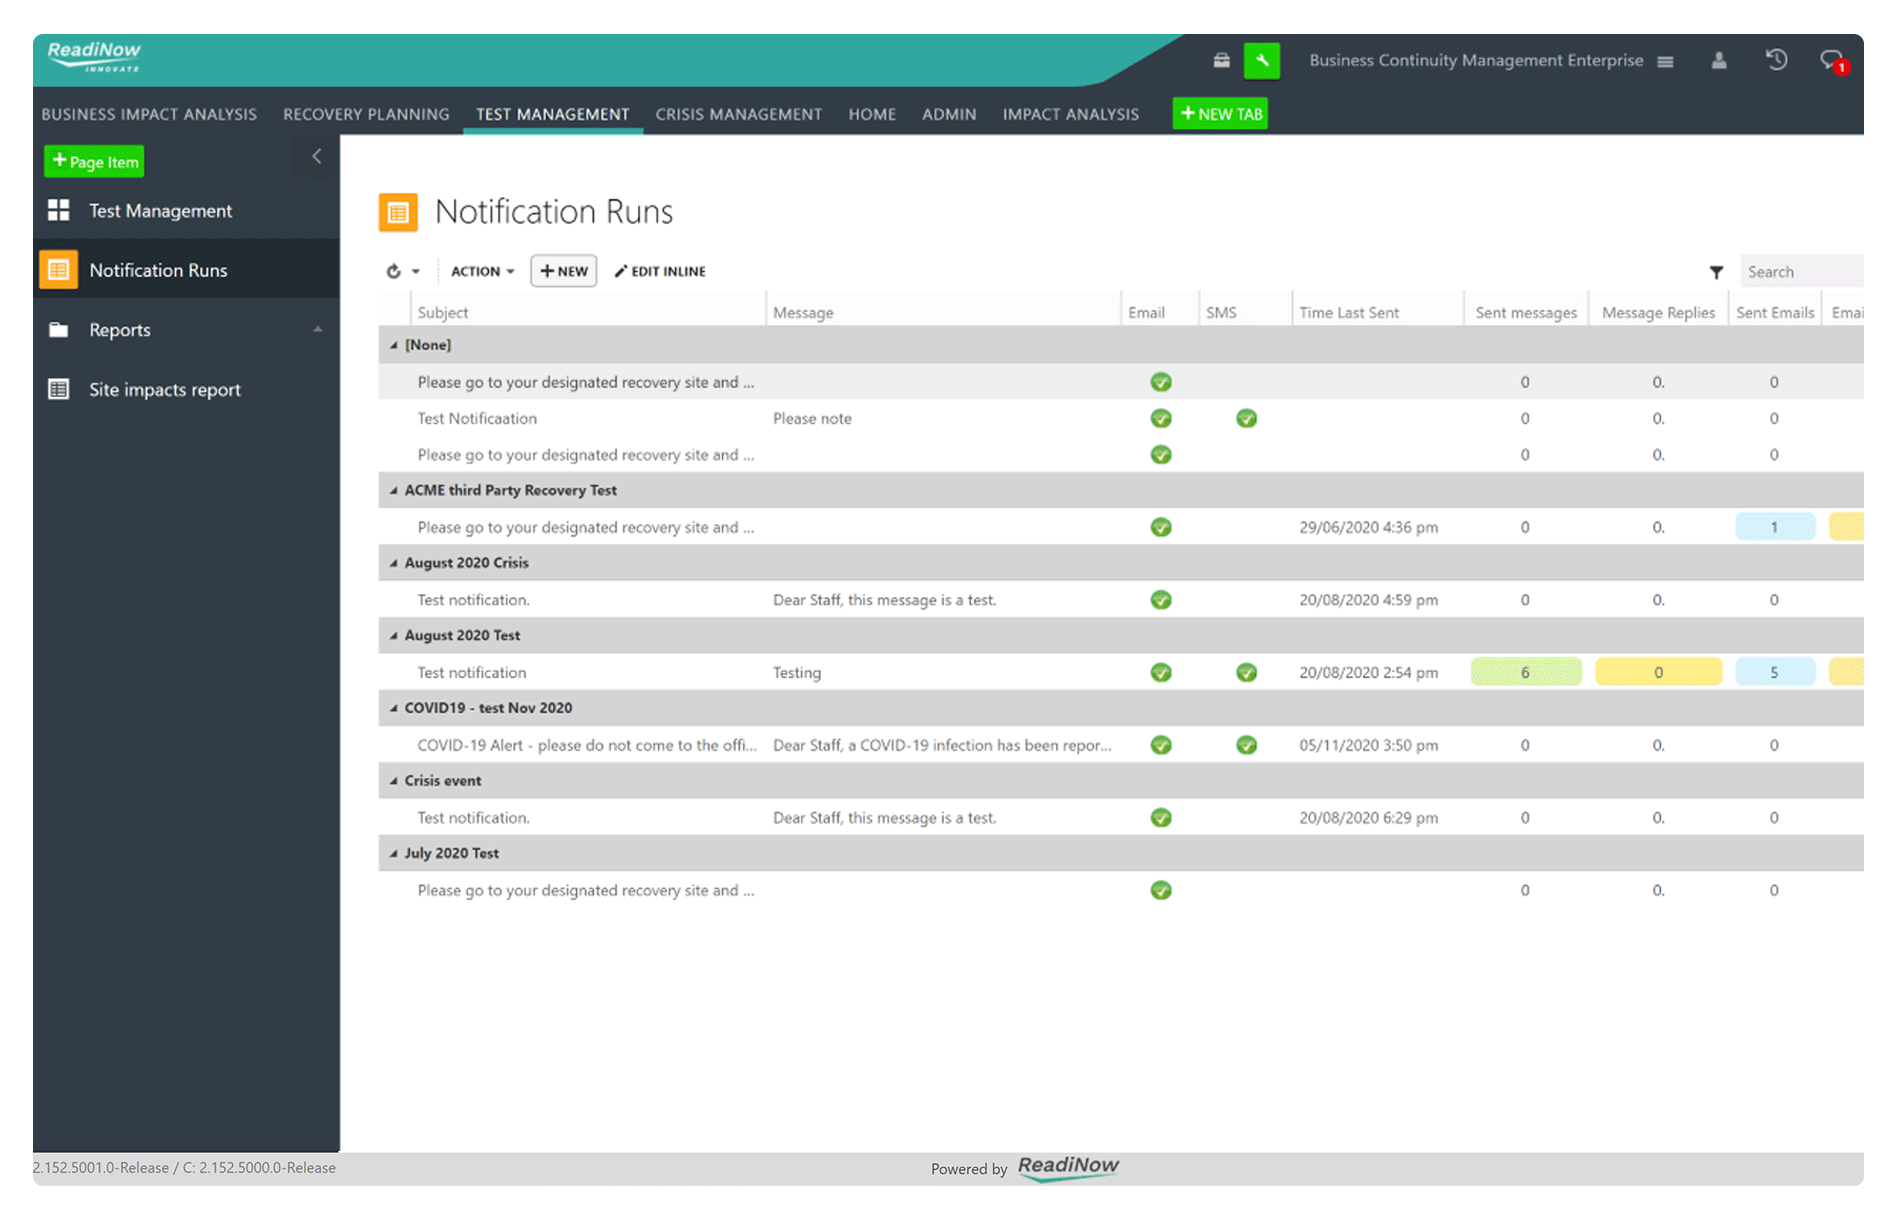Screen dimensions: 1903x1222
Task: Sort by Sent messages column header
Action: coord(1526,313)
